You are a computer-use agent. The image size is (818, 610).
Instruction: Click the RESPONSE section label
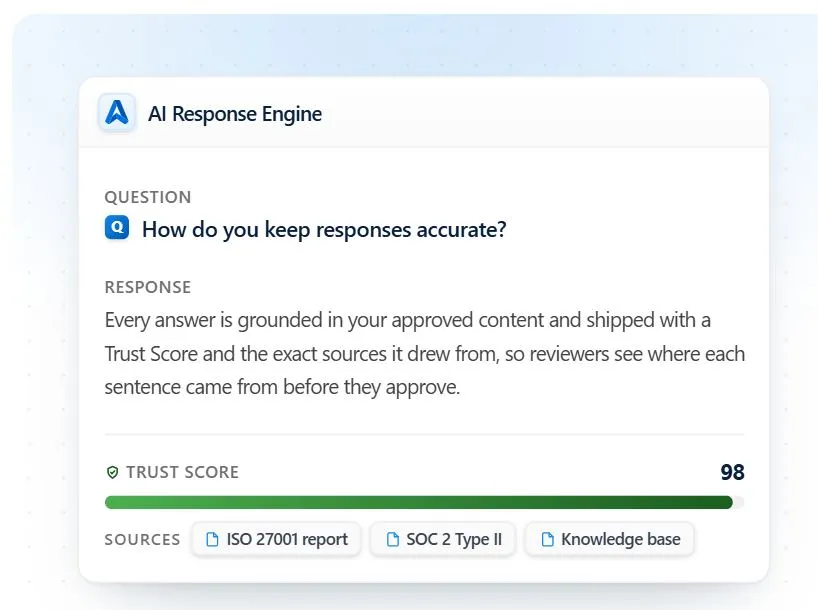148,287
